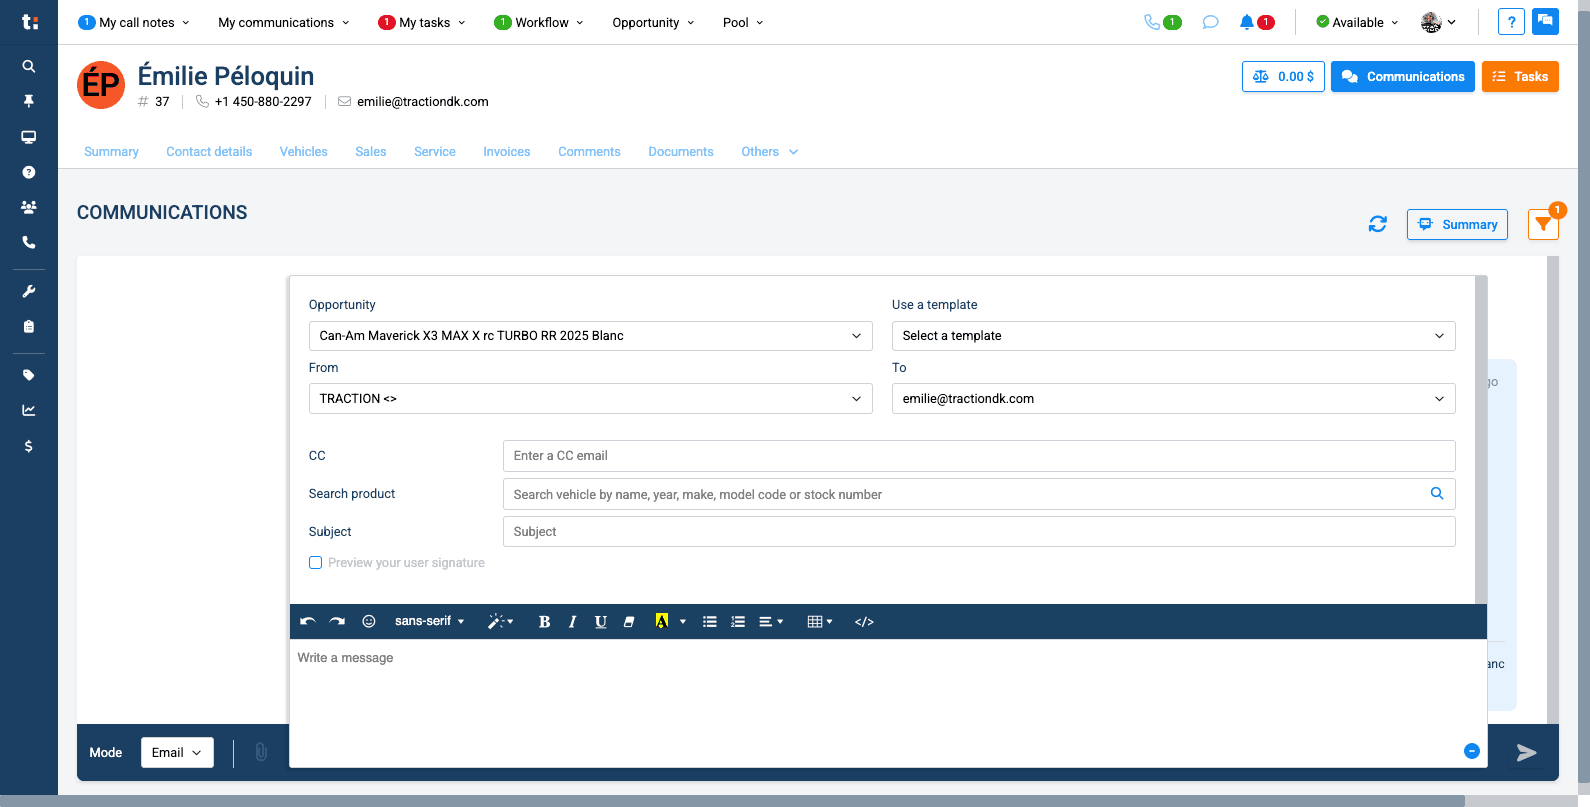Open the clipboard icon in the sidebar
This screenshot has width=1590, height=807.
point(29,326)
